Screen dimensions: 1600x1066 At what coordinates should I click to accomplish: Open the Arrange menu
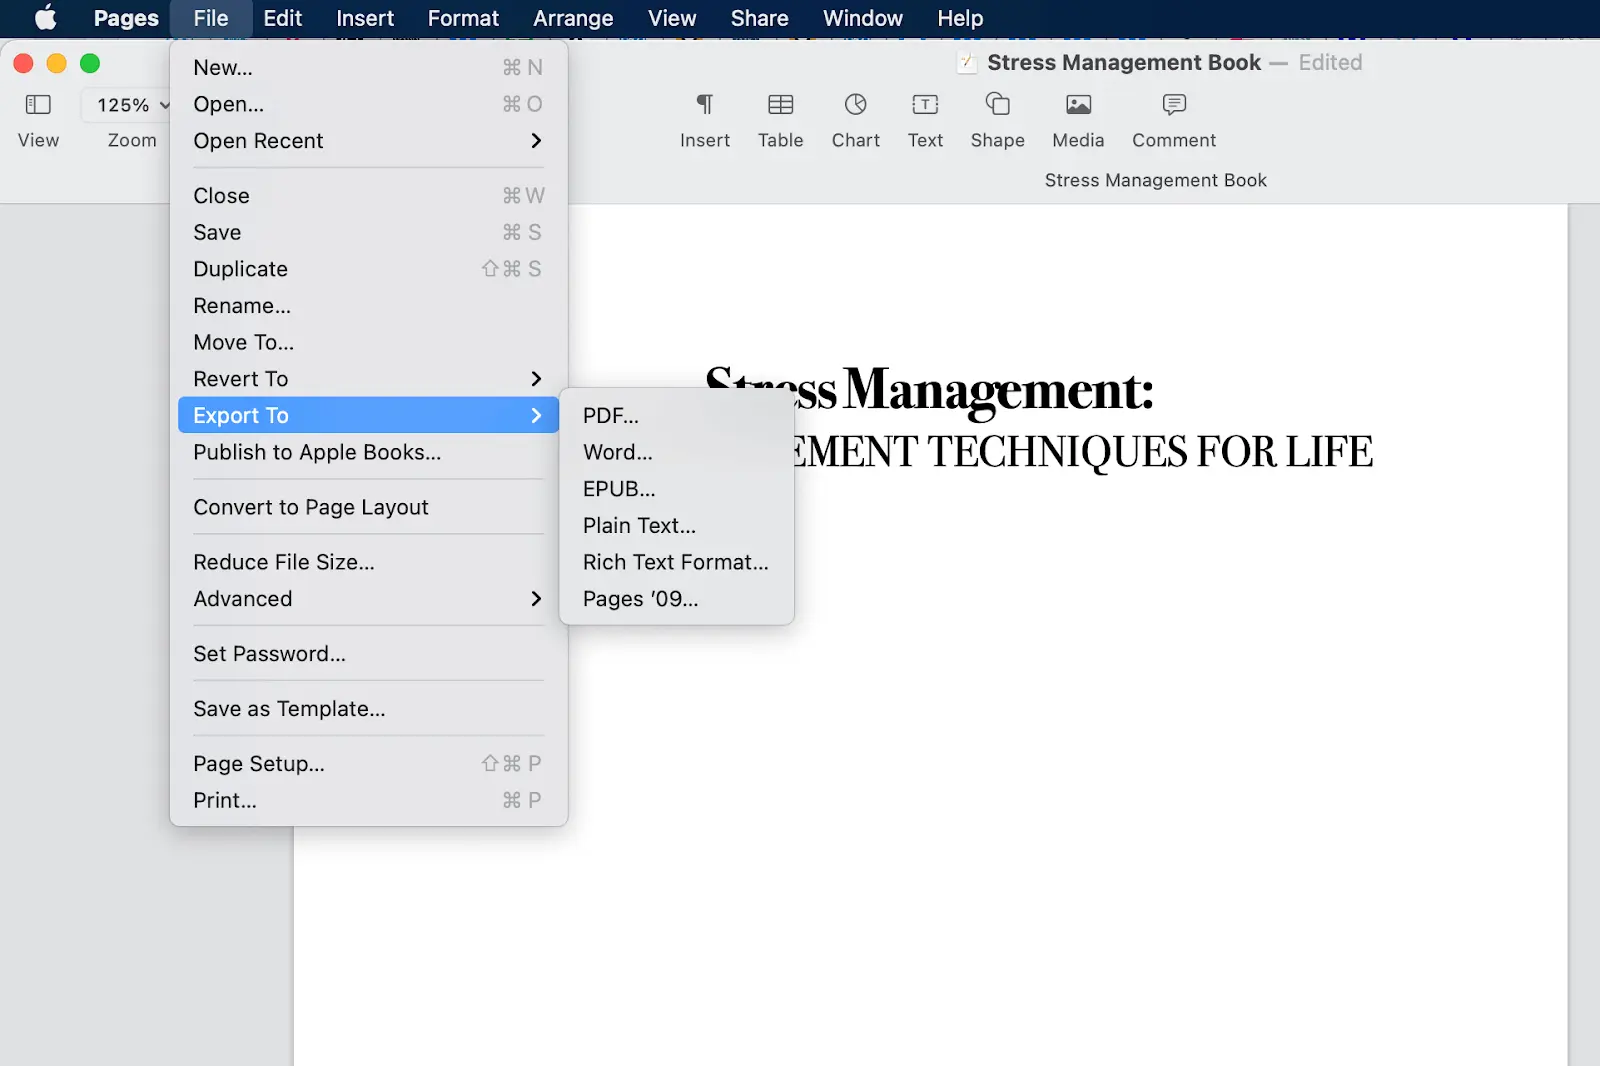click(x=572, y=18)
